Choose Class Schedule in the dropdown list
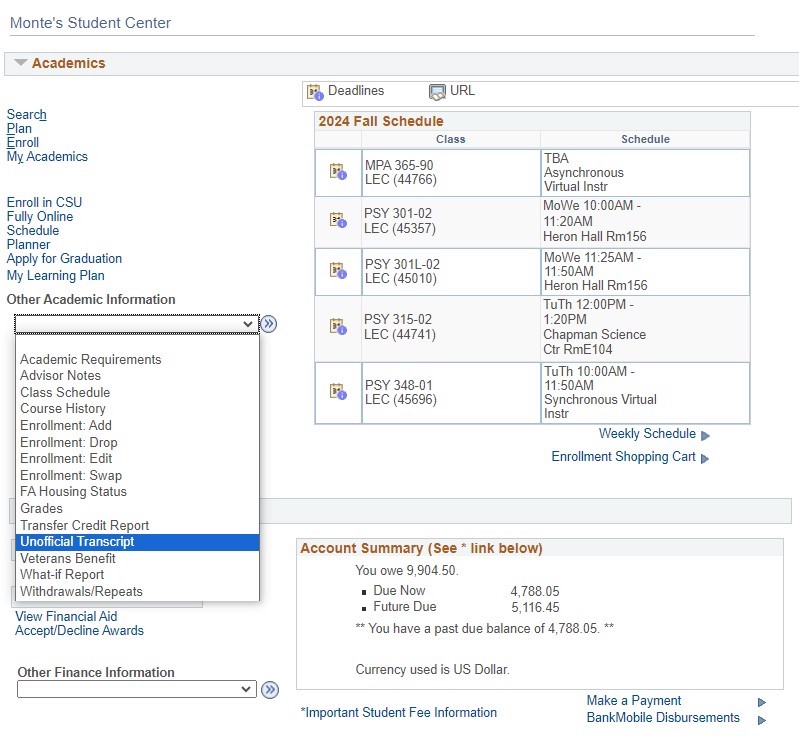The height and width of the screenshot is (746, 799). pos(137,392)
